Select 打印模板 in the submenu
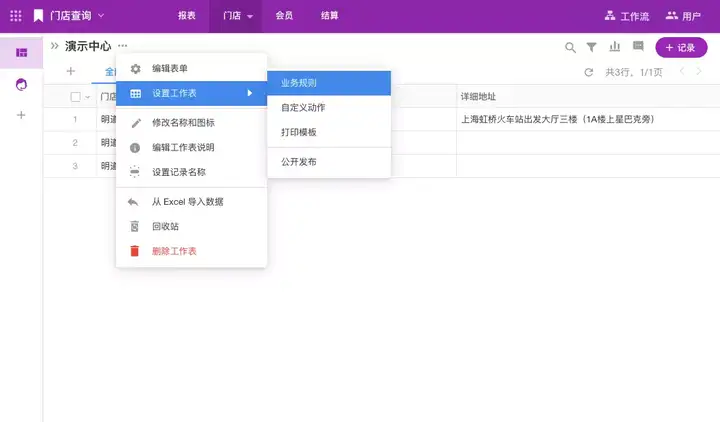Viewport: 720px width, 422px height. click(329, 133)
